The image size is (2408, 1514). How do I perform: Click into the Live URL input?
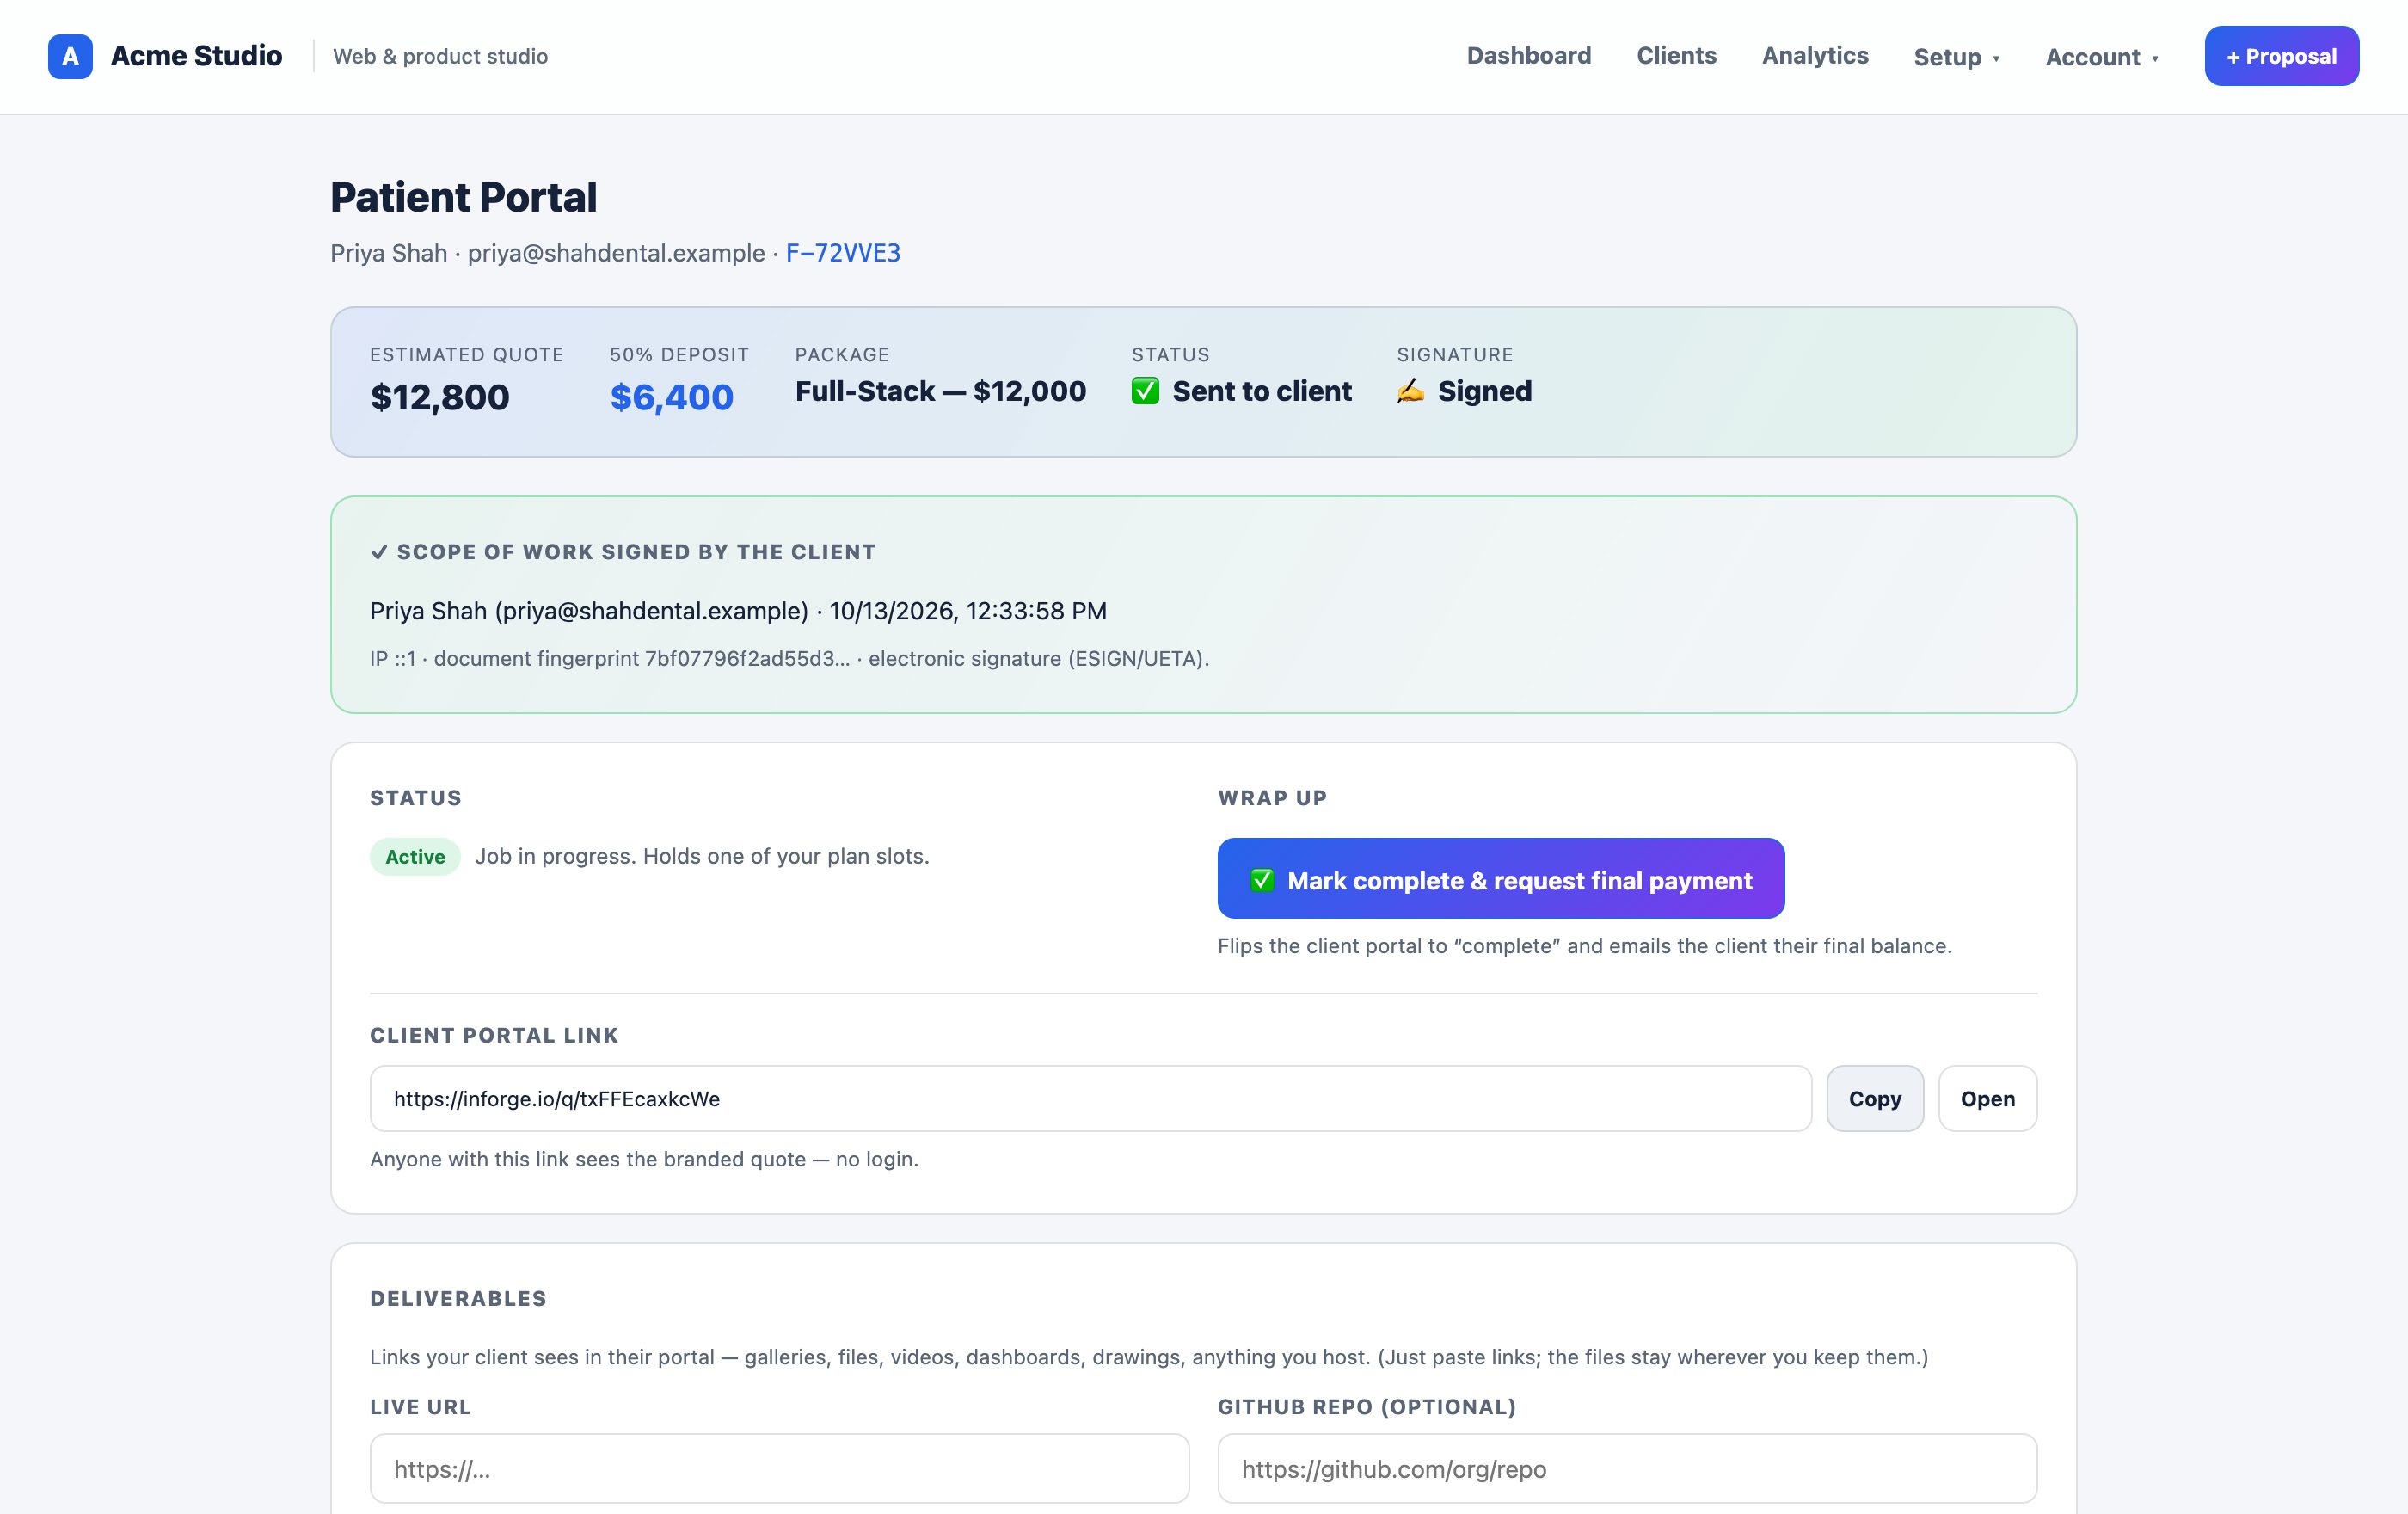click(779, 1468)
